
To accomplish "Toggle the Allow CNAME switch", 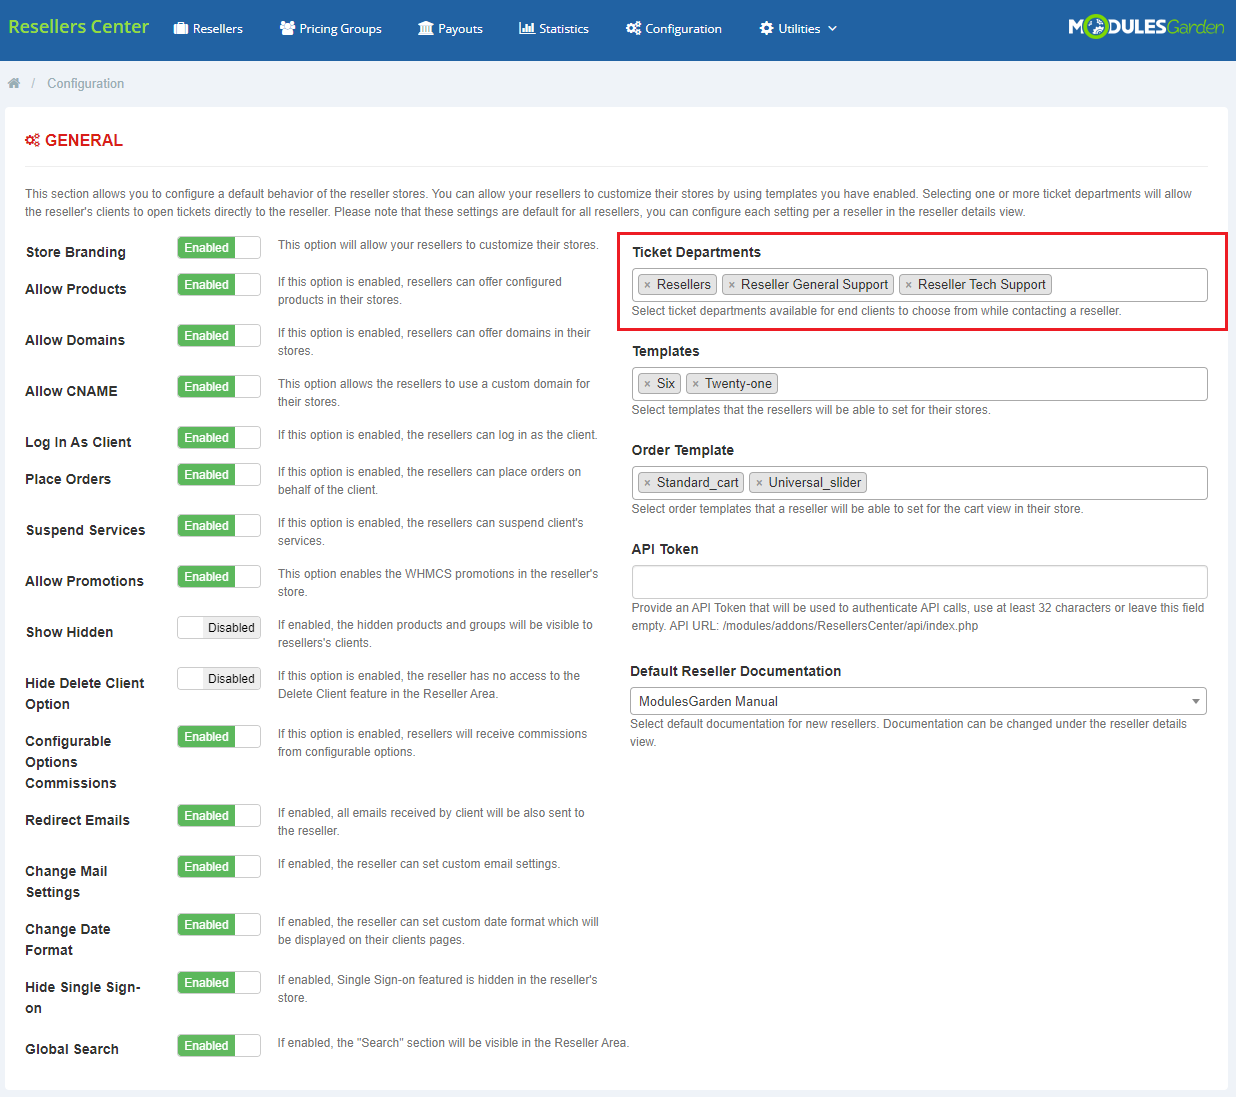I will (x=219, y=387).
